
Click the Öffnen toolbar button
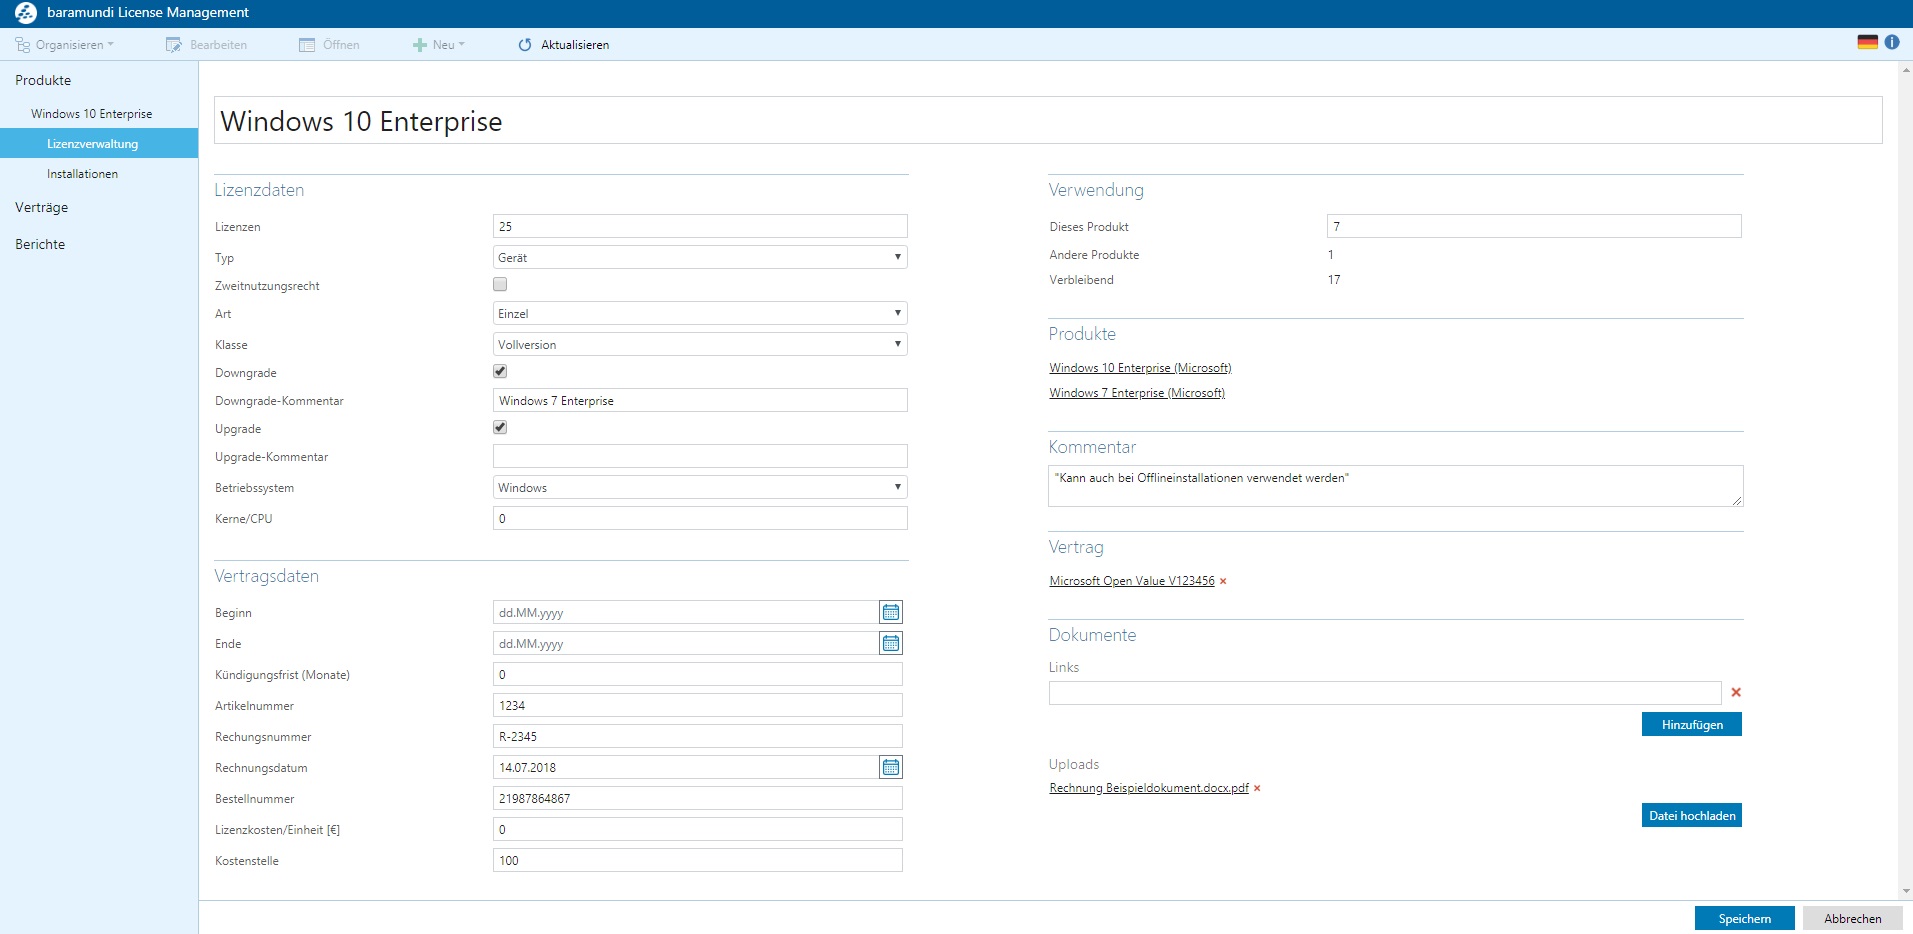pos(329,45)
